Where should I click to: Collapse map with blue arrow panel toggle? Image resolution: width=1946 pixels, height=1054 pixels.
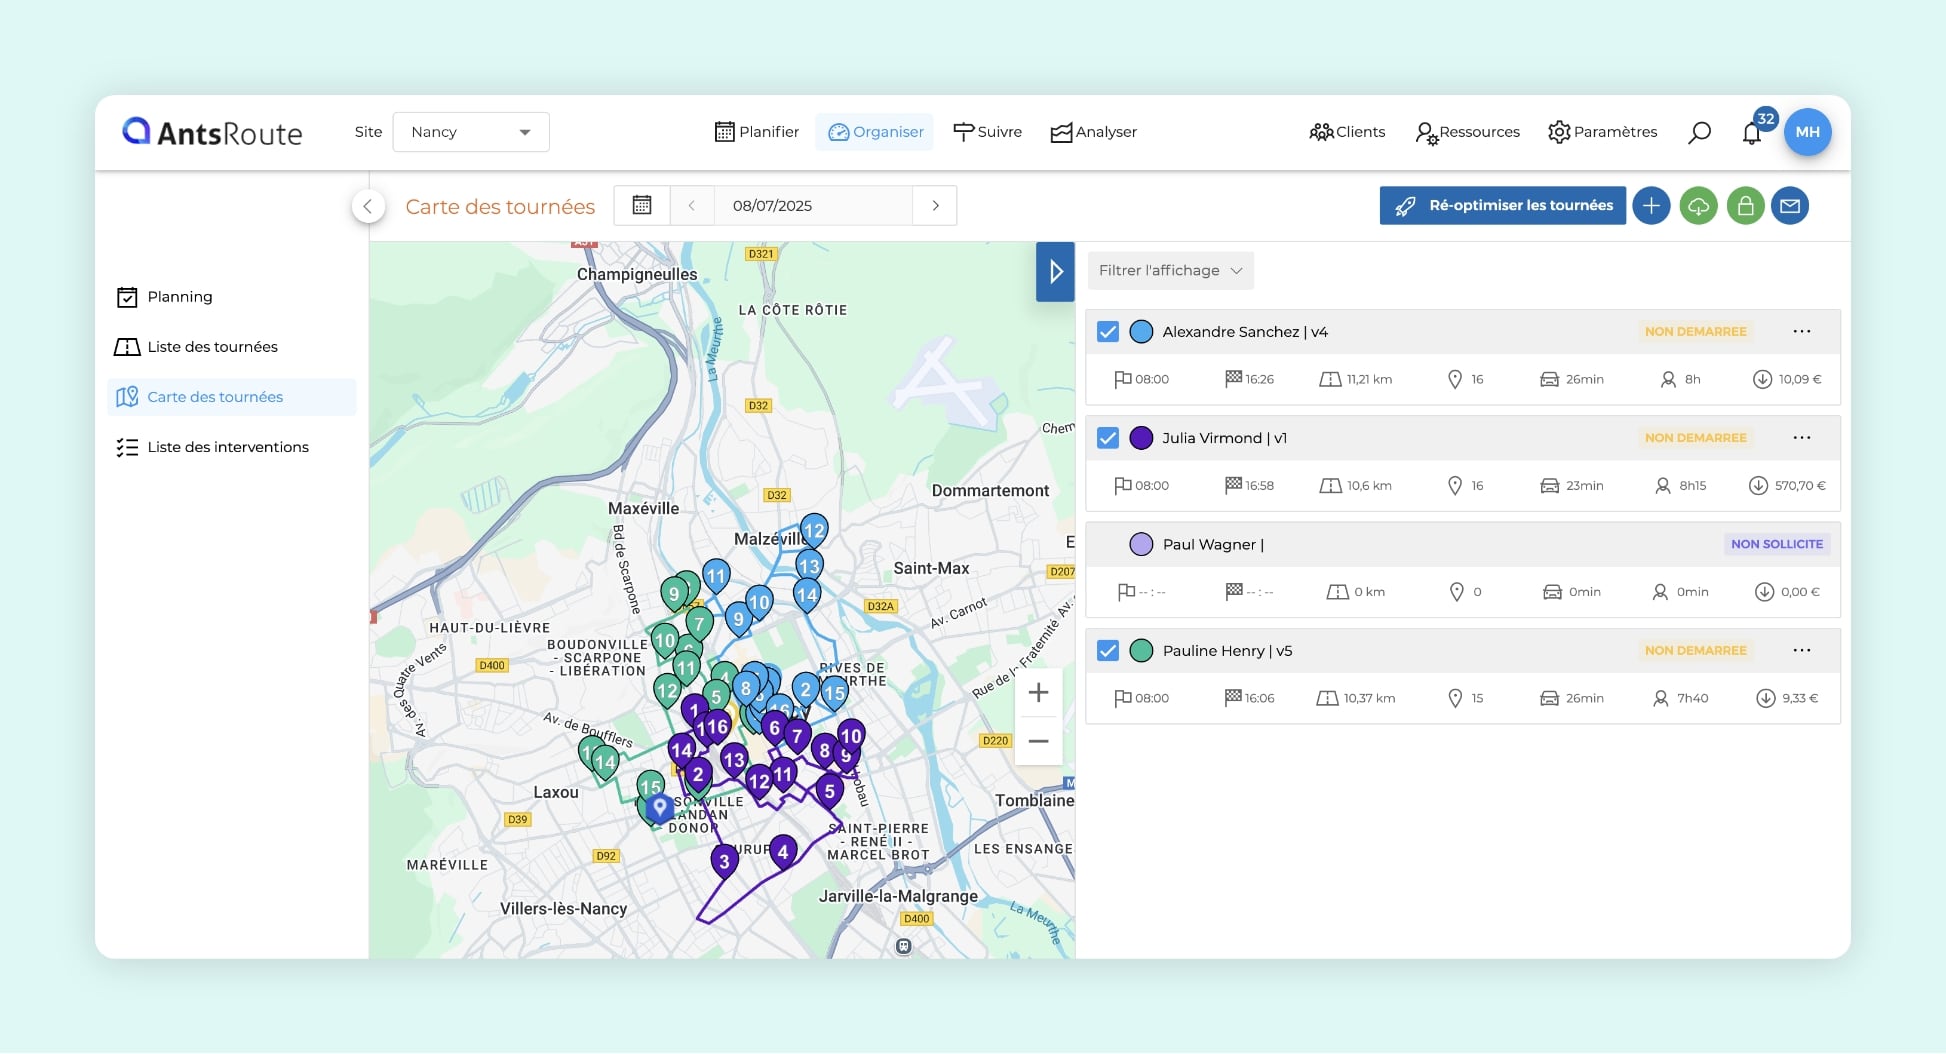click(1055, 271)
